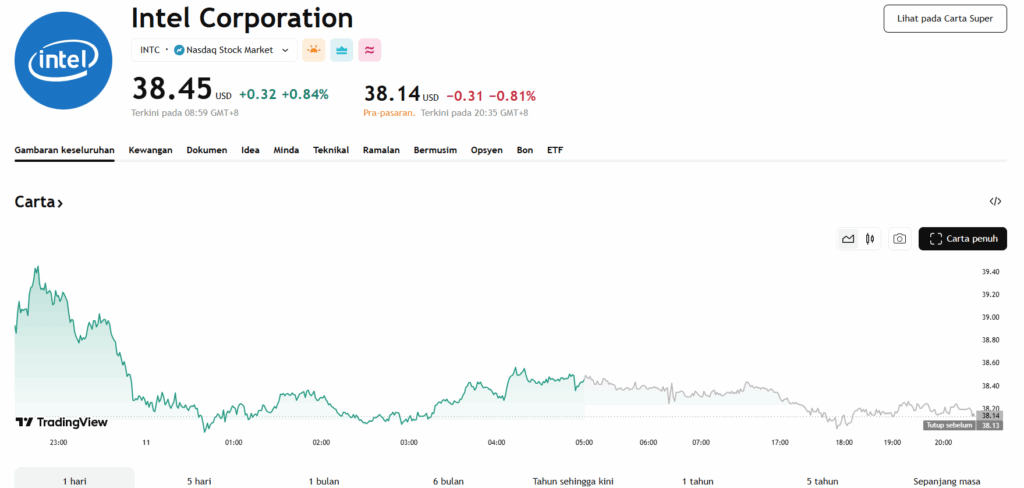Open the Kewangan tab
This screenshot has width=1024, height=488.
[x=150, y=150]
